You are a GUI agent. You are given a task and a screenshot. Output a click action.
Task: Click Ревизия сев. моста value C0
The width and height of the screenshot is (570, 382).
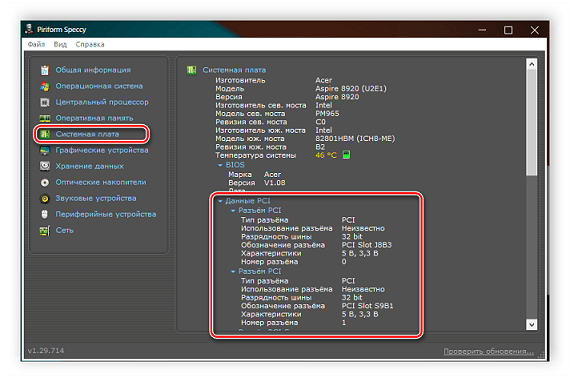point(320,122)
